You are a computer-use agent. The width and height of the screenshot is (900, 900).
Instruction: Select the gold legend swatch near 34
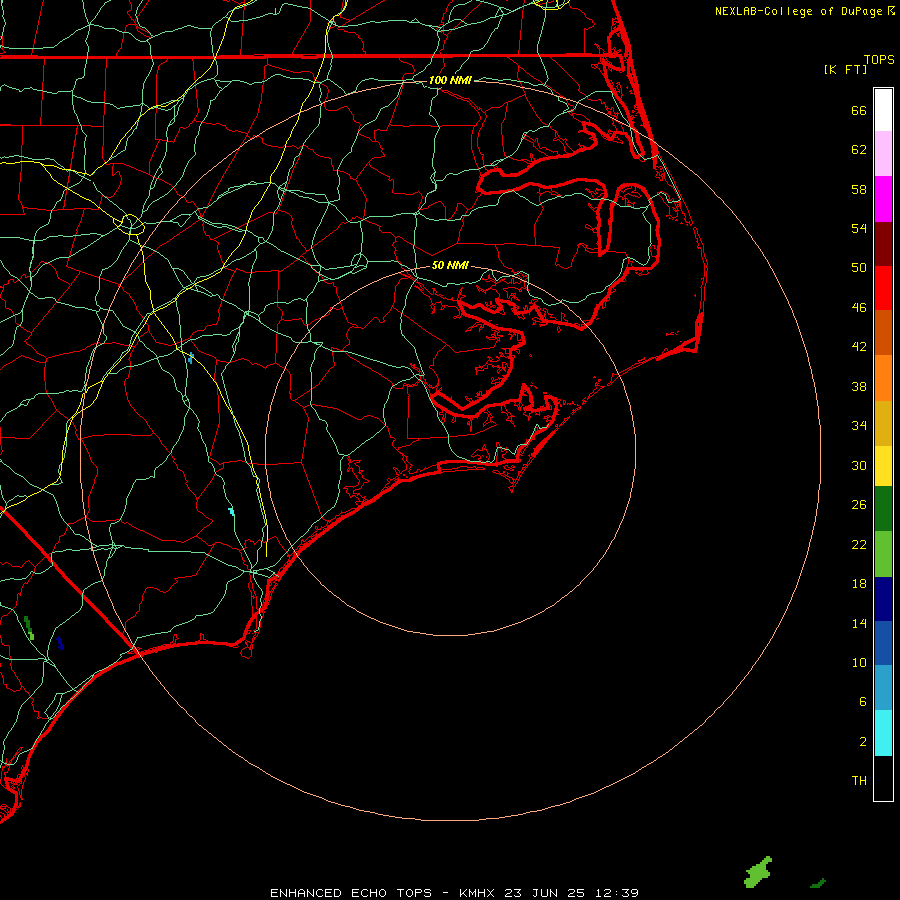[x=883, y=423]
